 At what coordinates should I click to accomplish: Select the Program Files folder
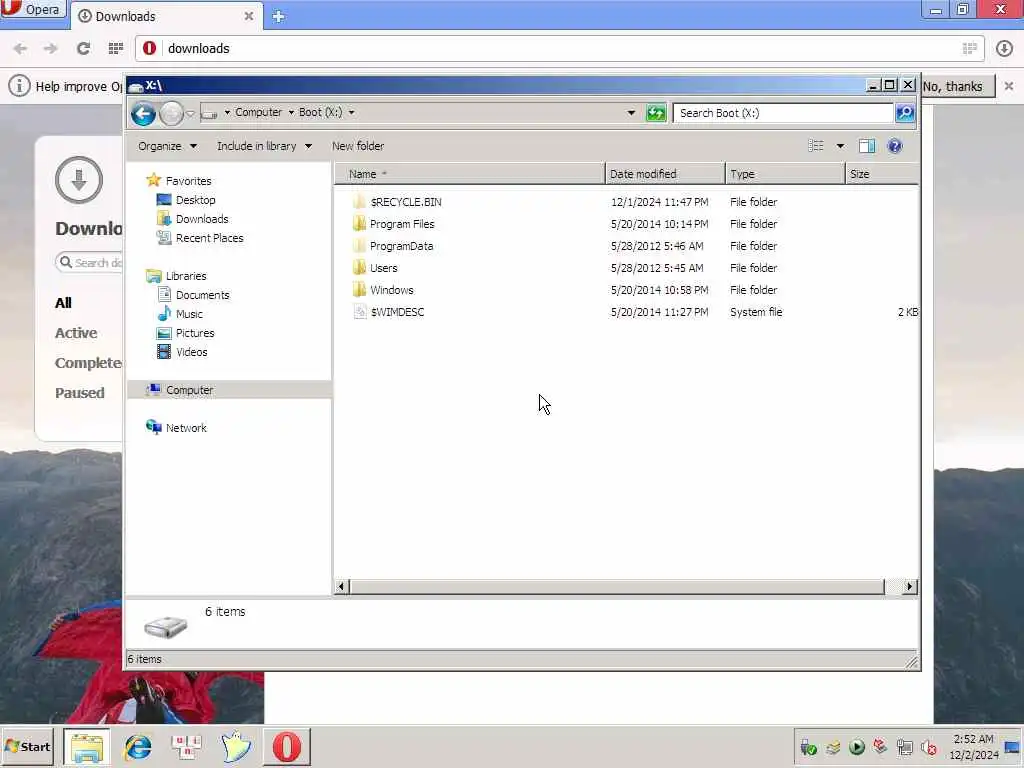click(402, 224)
